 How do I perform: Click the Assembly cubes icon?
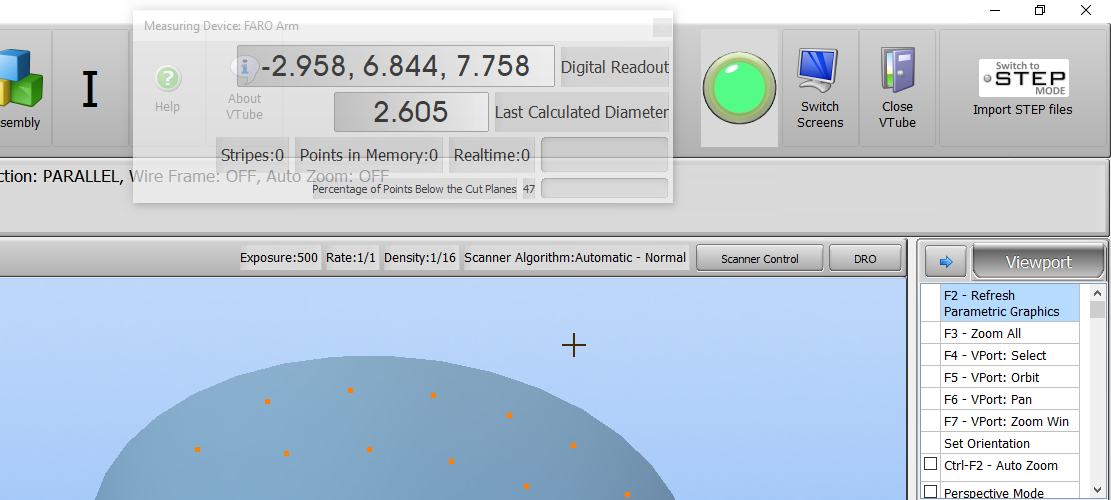coord(18,78)
